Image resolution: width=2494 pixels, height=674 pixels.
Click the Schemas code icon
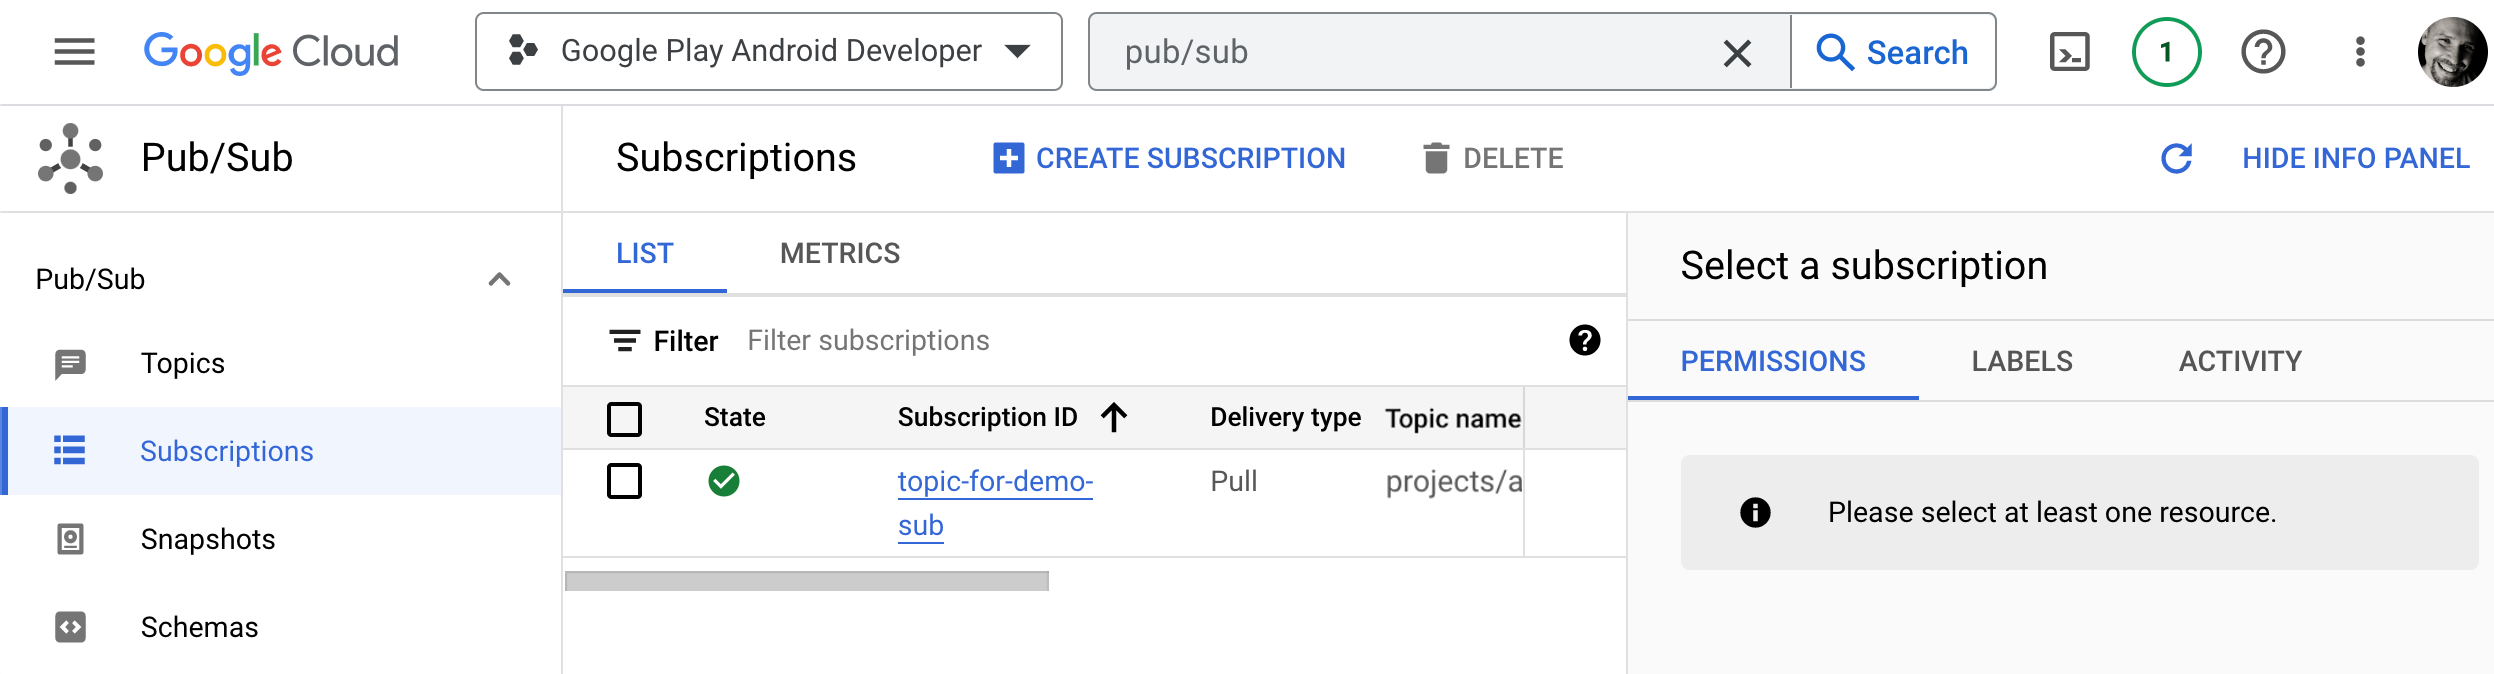70,627
